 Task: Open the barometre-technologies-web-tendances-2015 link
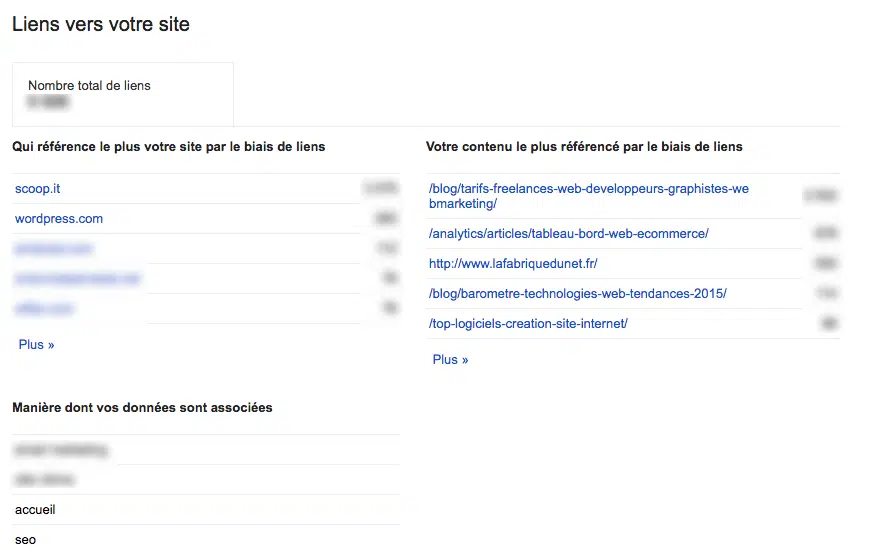click(x=577, y=294)
